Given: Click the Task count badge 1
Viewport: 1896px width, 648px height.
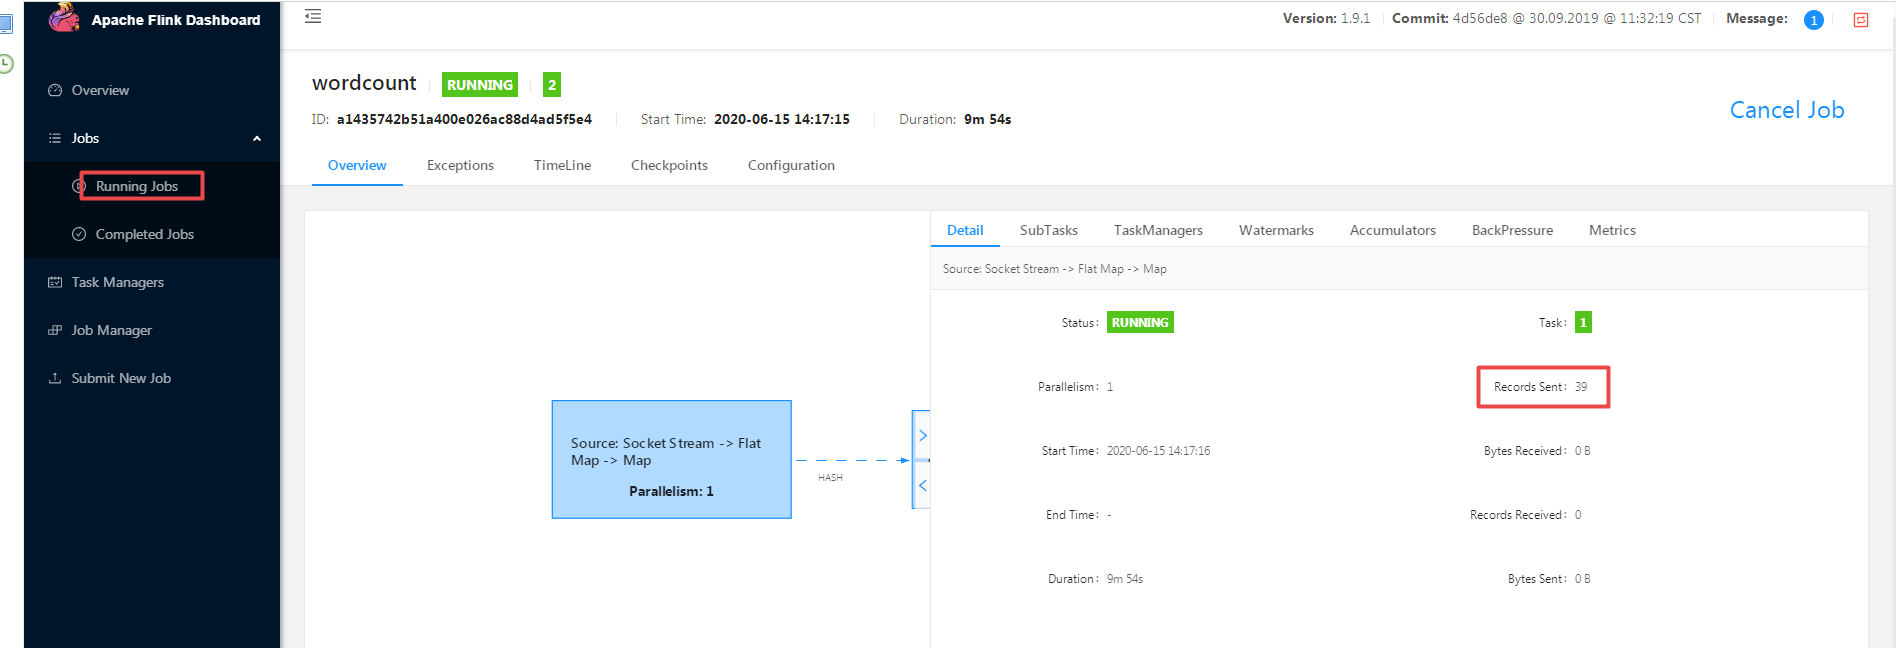Looking at the screenshot, I should (1583, 322).
